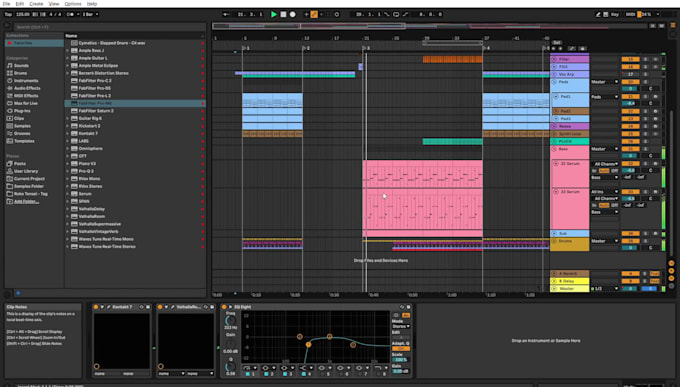Open the Options menu
This screenshot has width=680, height=387.
click(73, 3)
